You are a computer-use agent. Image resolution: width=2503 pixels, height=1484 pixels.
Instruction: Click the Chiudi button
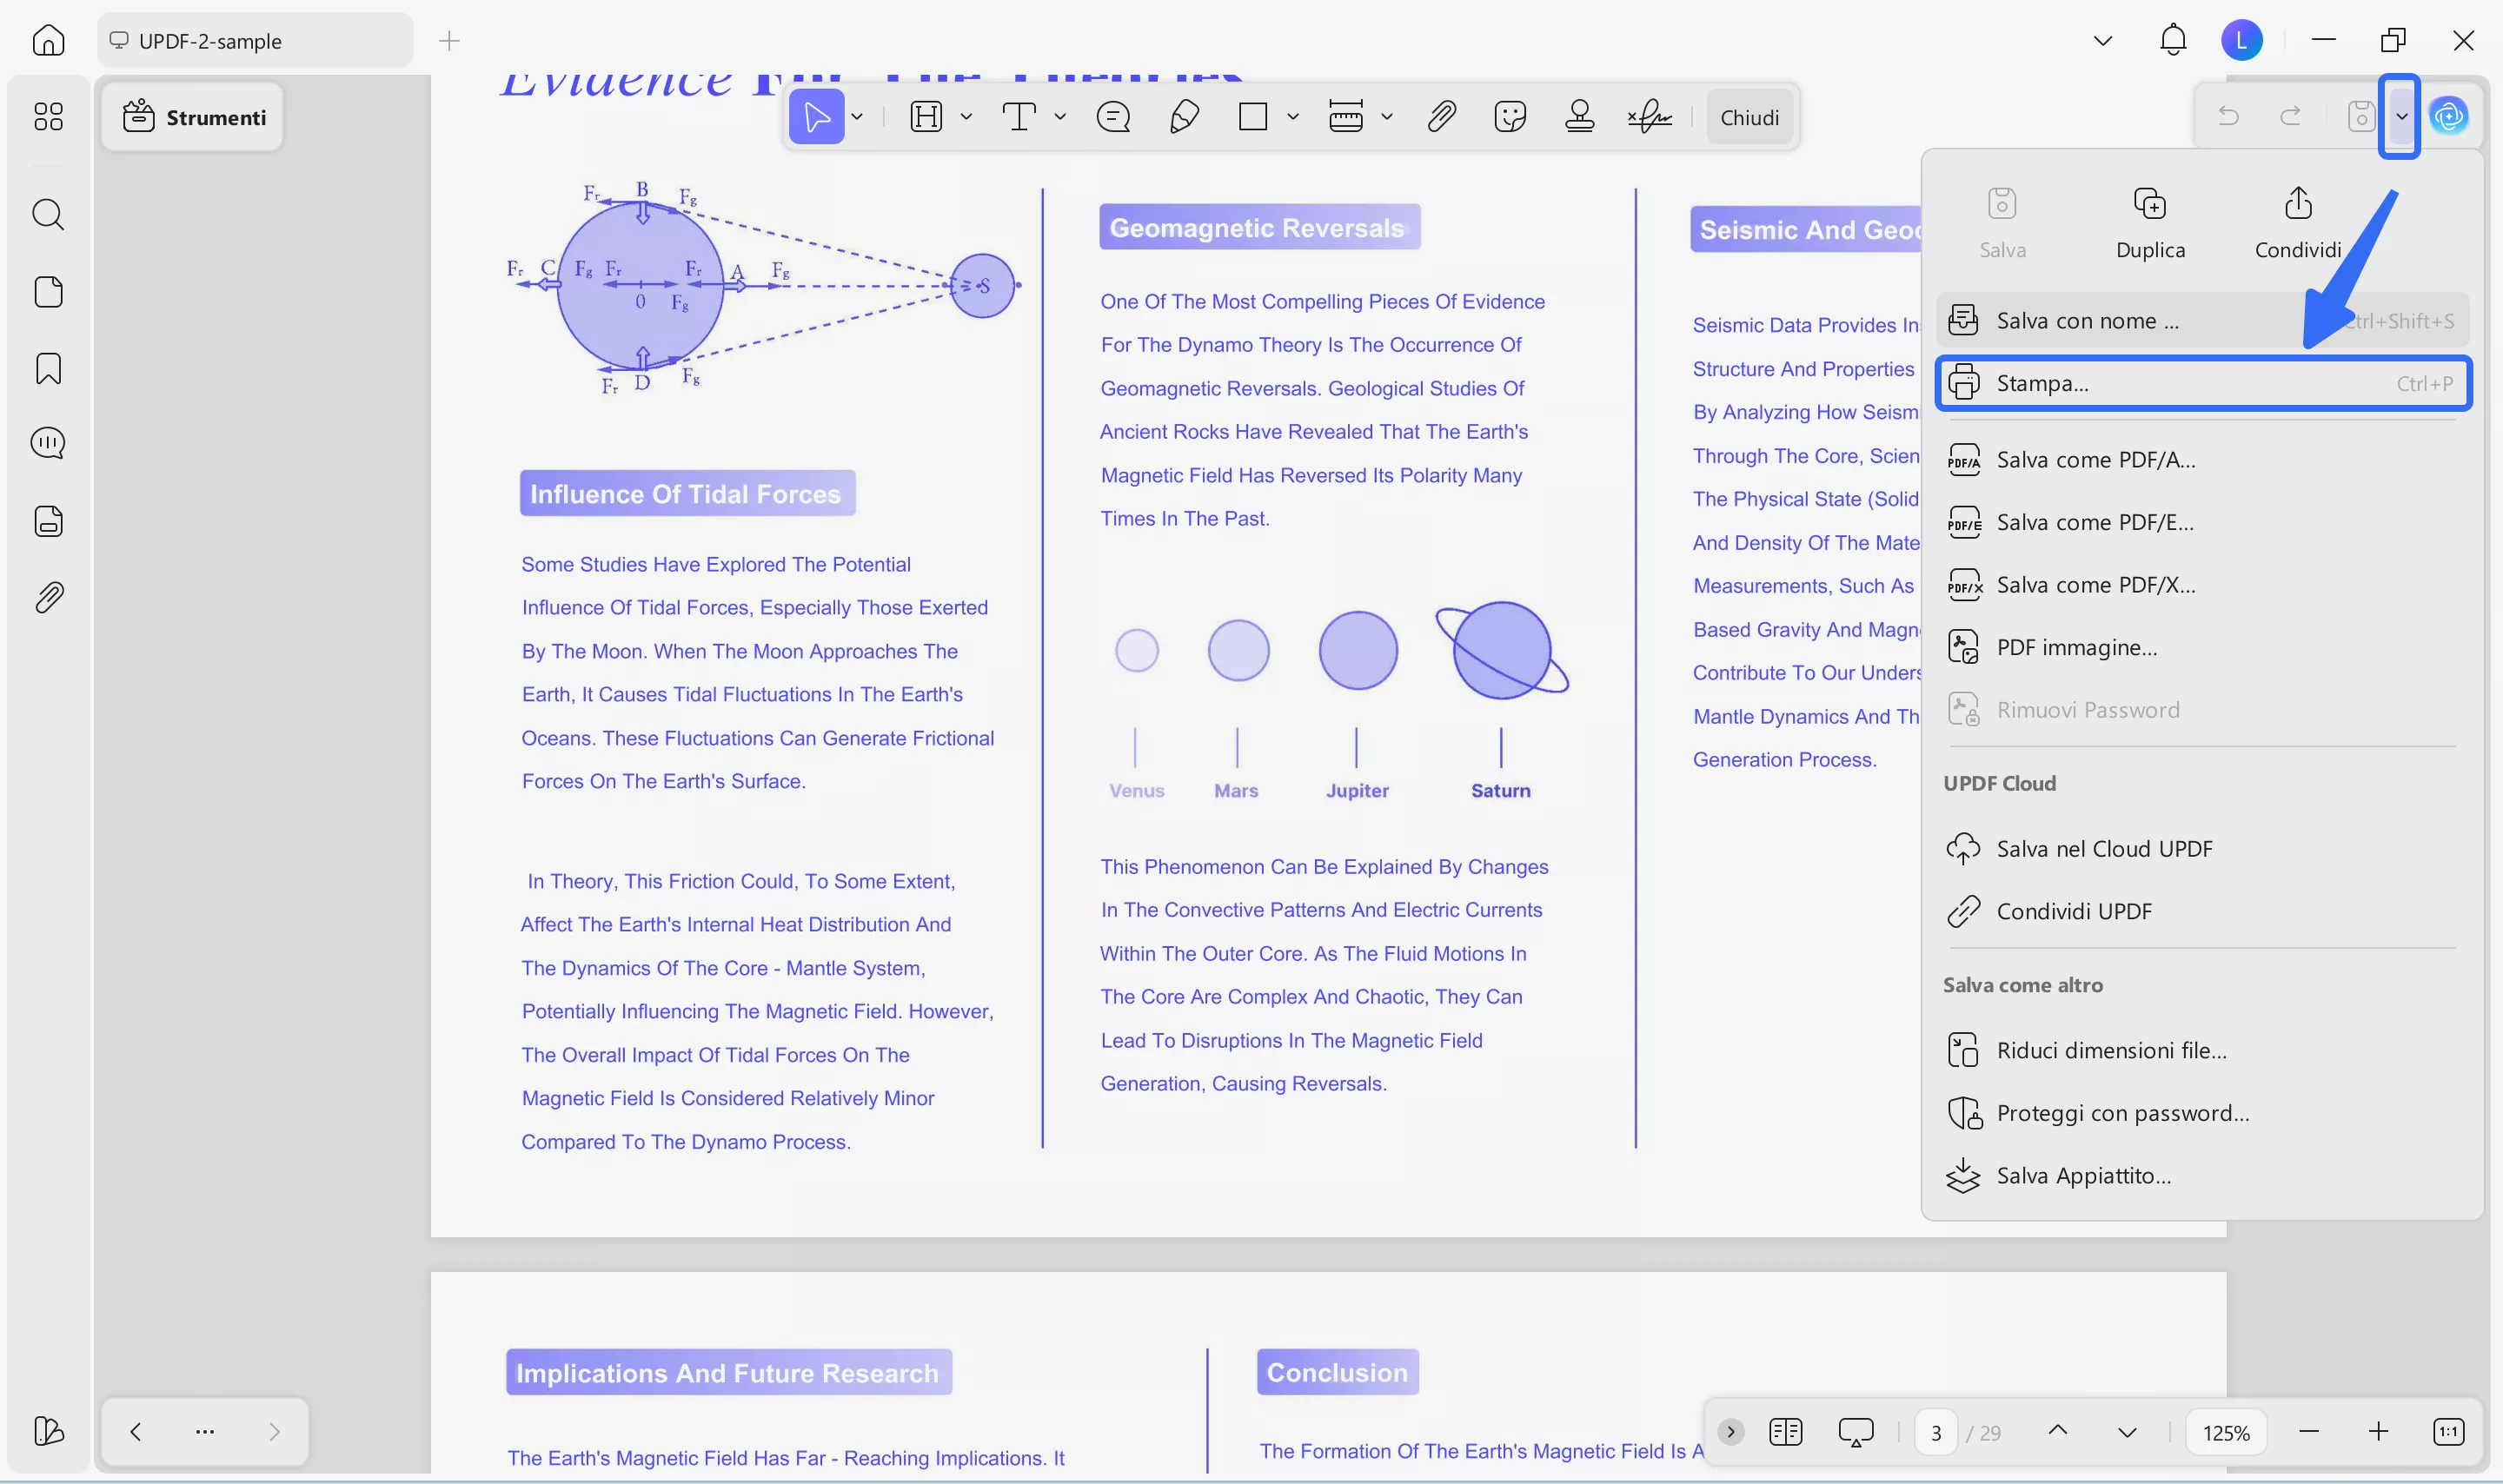pos(1749,117)
